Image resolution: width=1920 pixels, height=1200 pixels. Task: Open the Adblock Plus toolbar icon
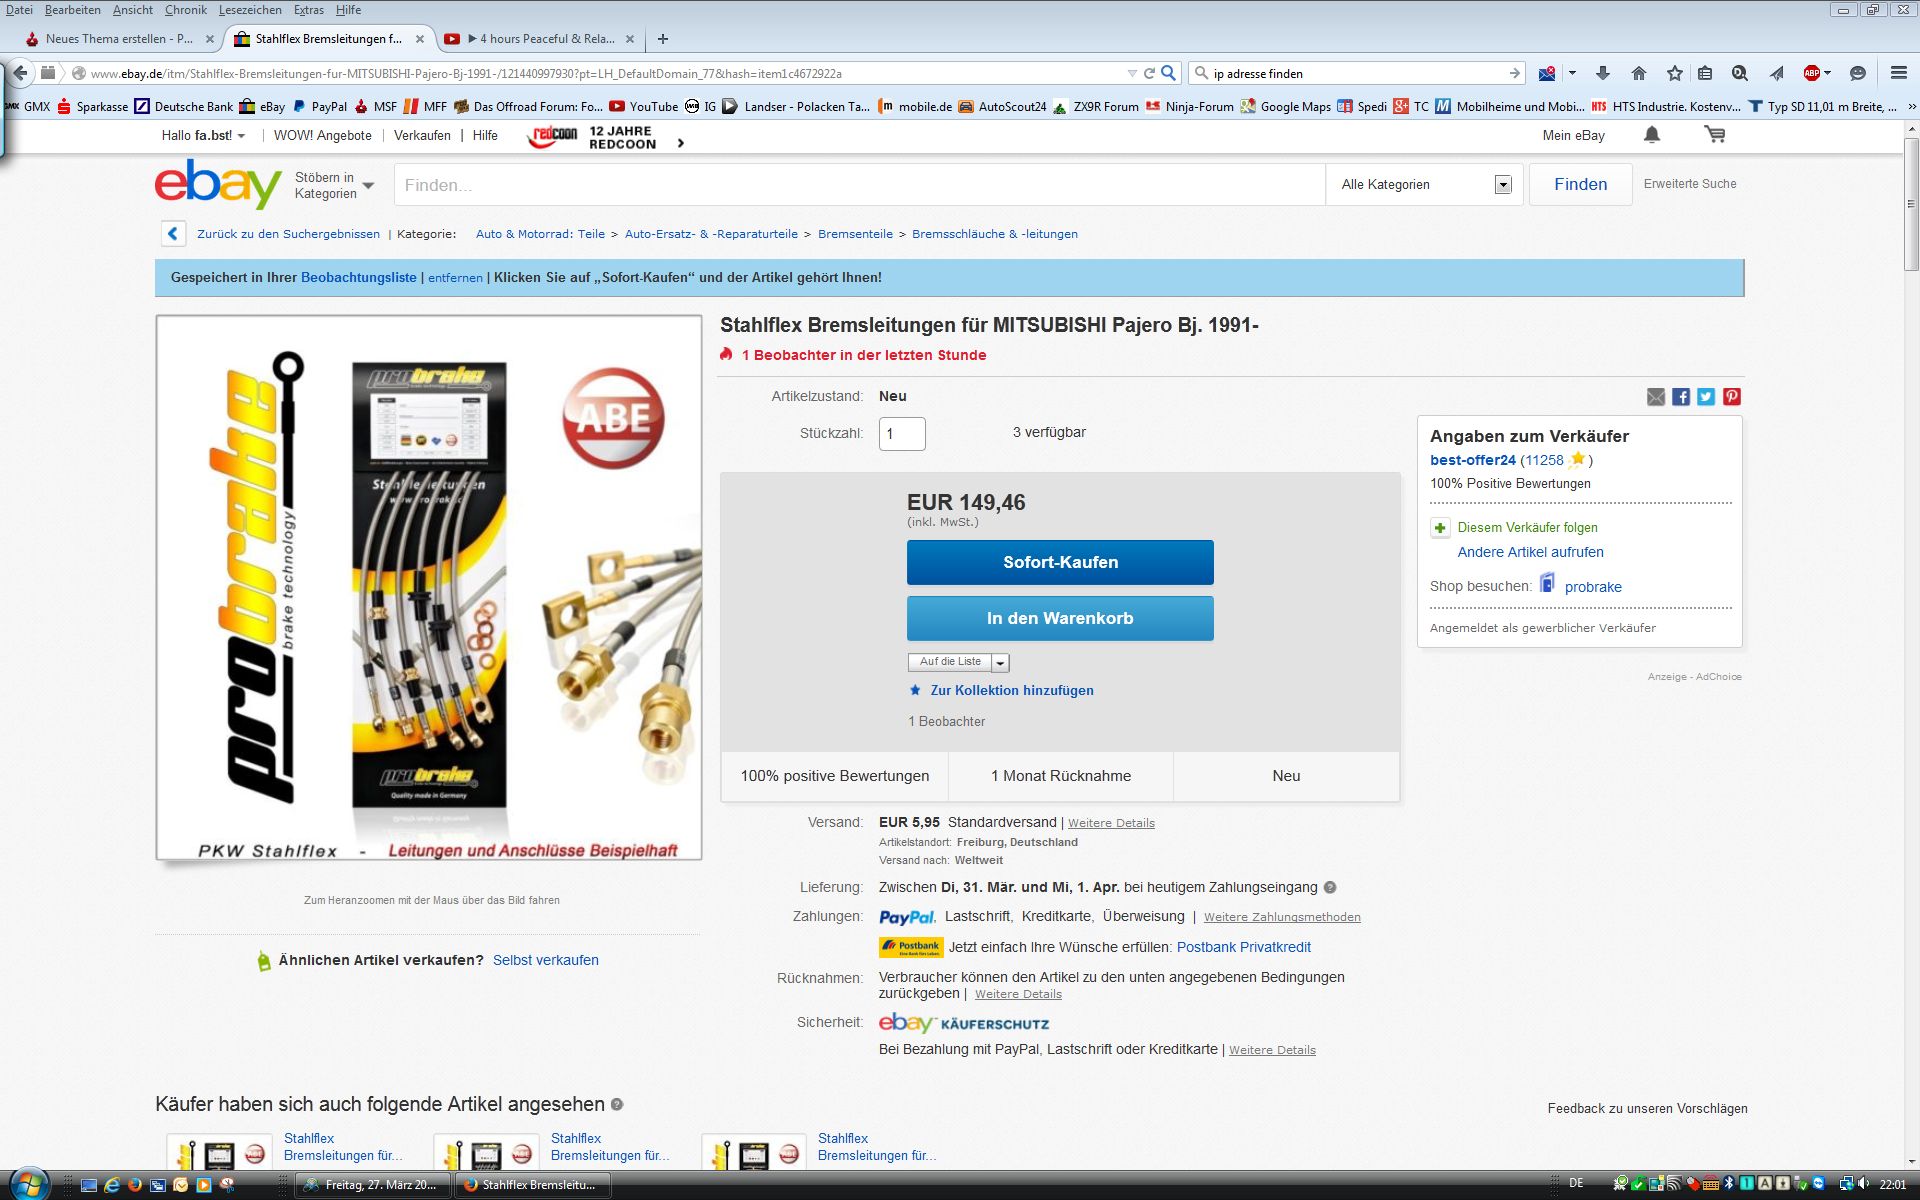tap(1812, 73)
